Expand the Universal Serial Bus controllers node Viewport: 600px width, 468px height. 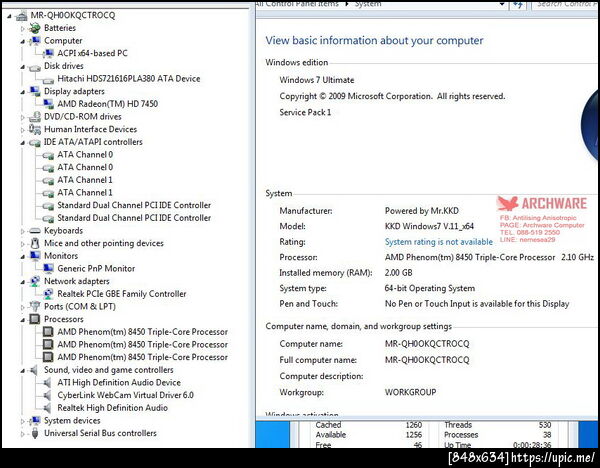tap(23, 434)
